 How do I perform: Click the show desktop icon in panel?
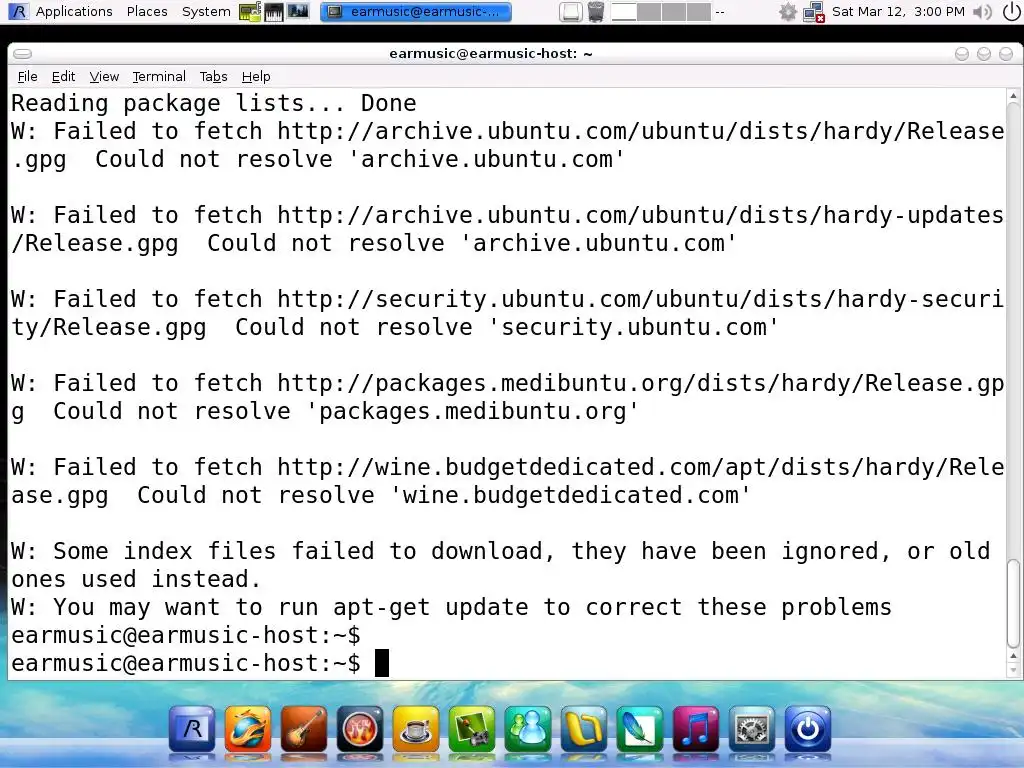coord(571,12)
